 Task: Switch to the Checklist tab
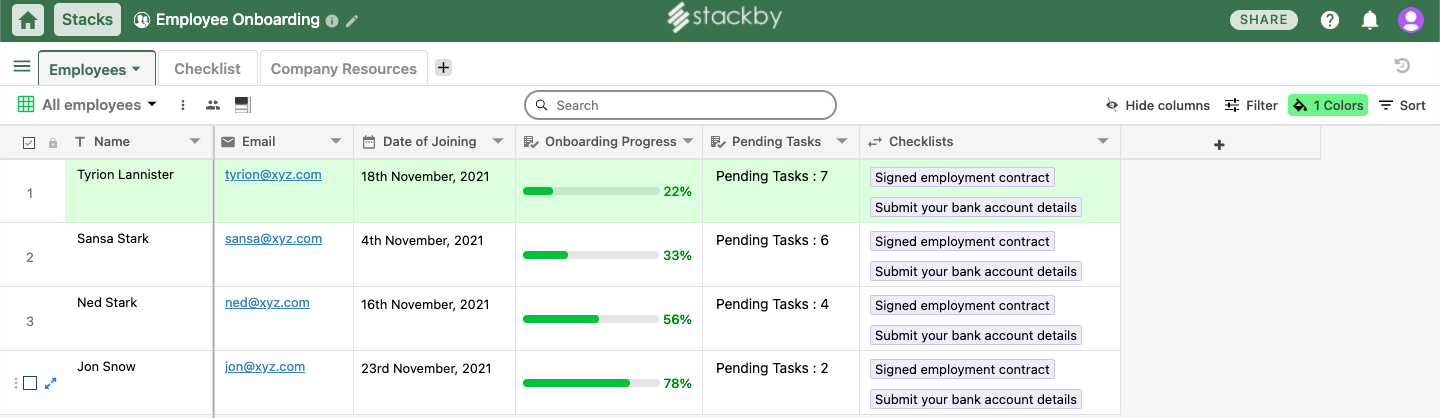click(207, 69)
